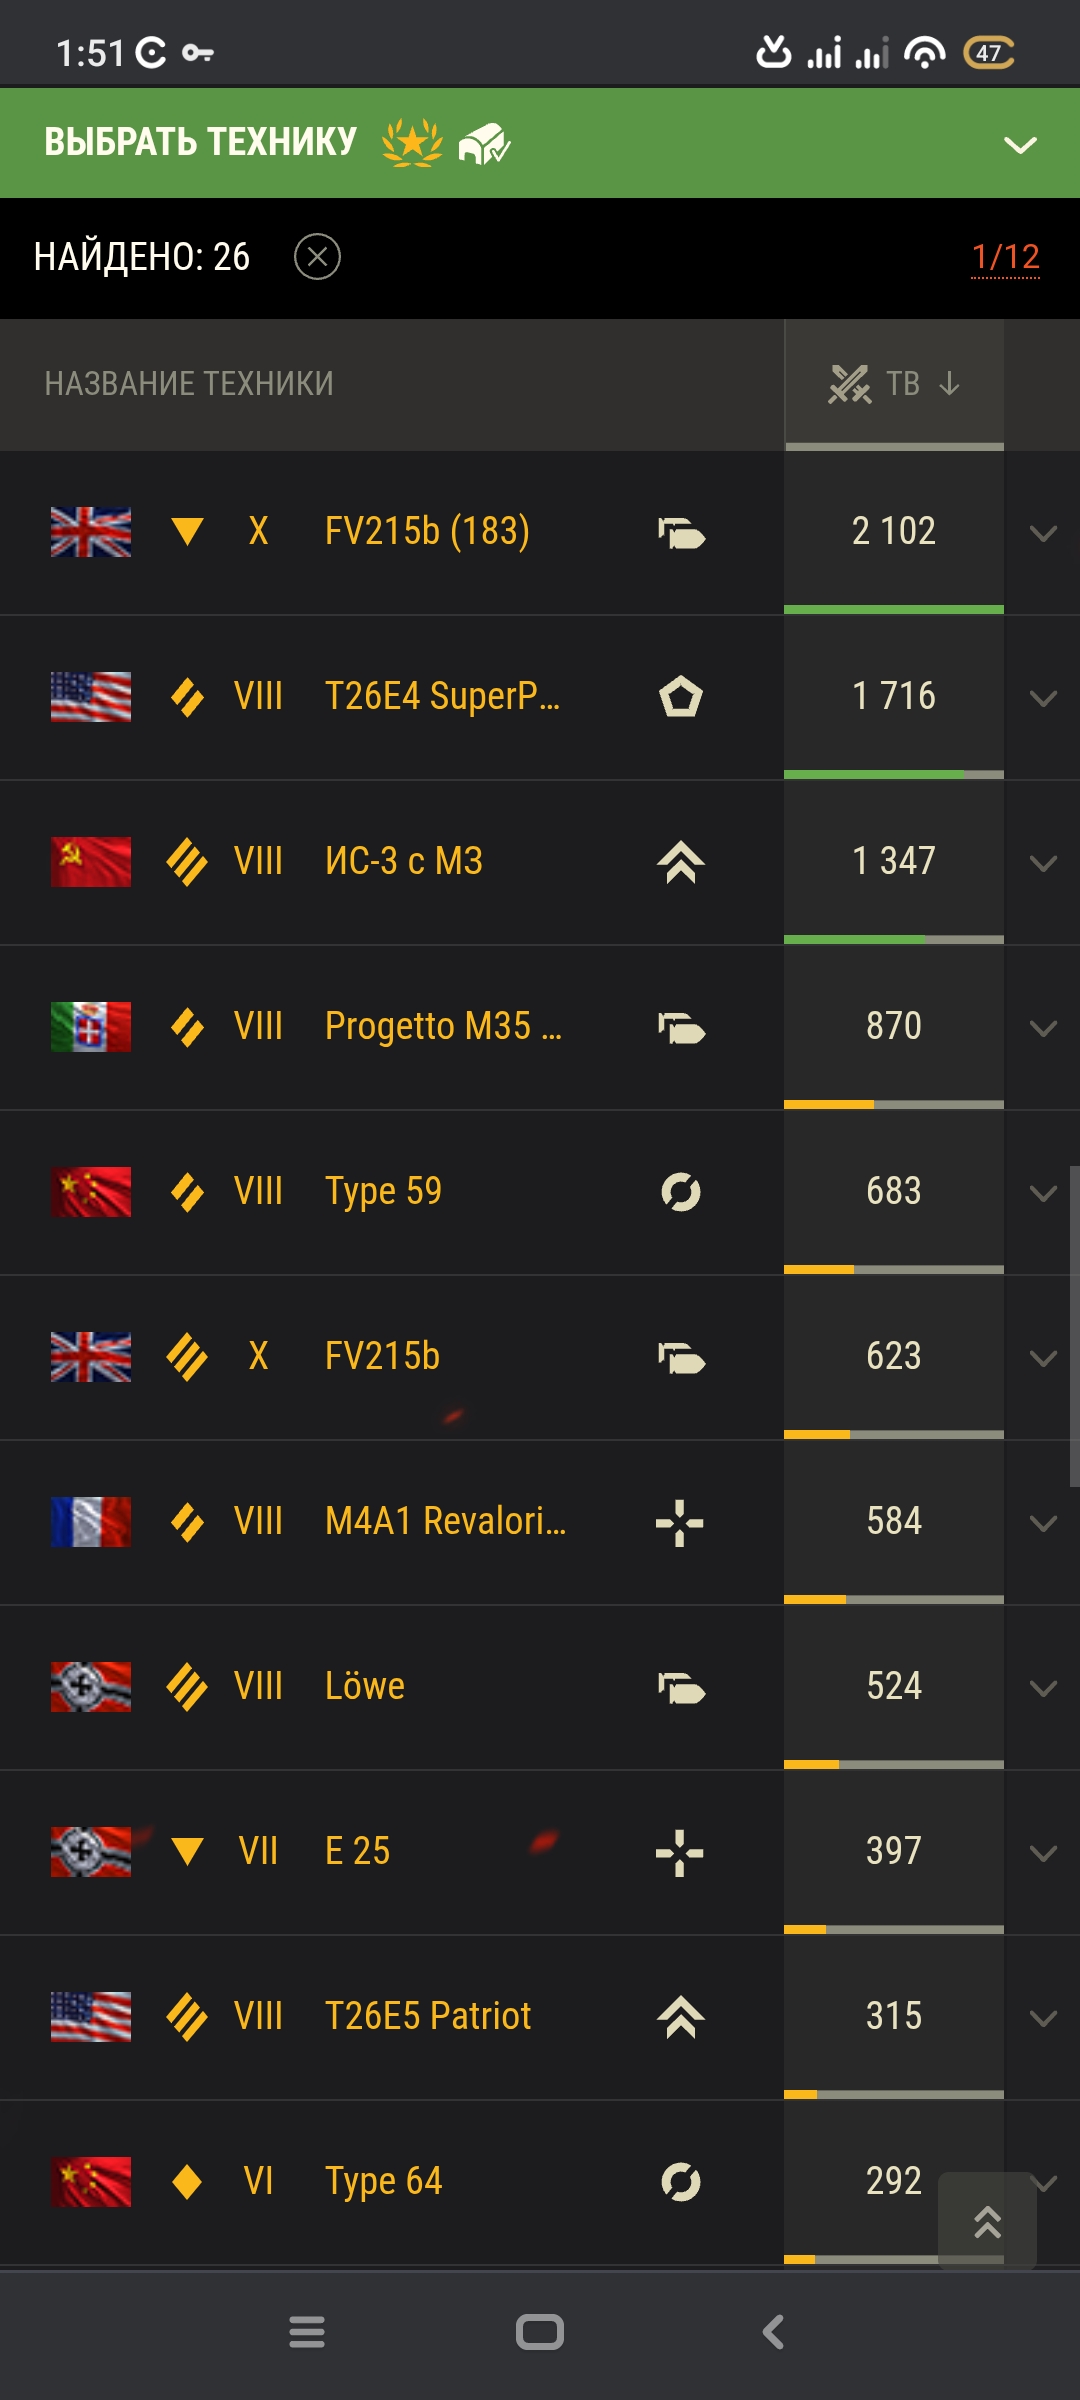The height and width of the screenshot is (2400, 1080).
Task: Toggle the ТВ column sort direction arrow
Action: (x=949, y=383)
